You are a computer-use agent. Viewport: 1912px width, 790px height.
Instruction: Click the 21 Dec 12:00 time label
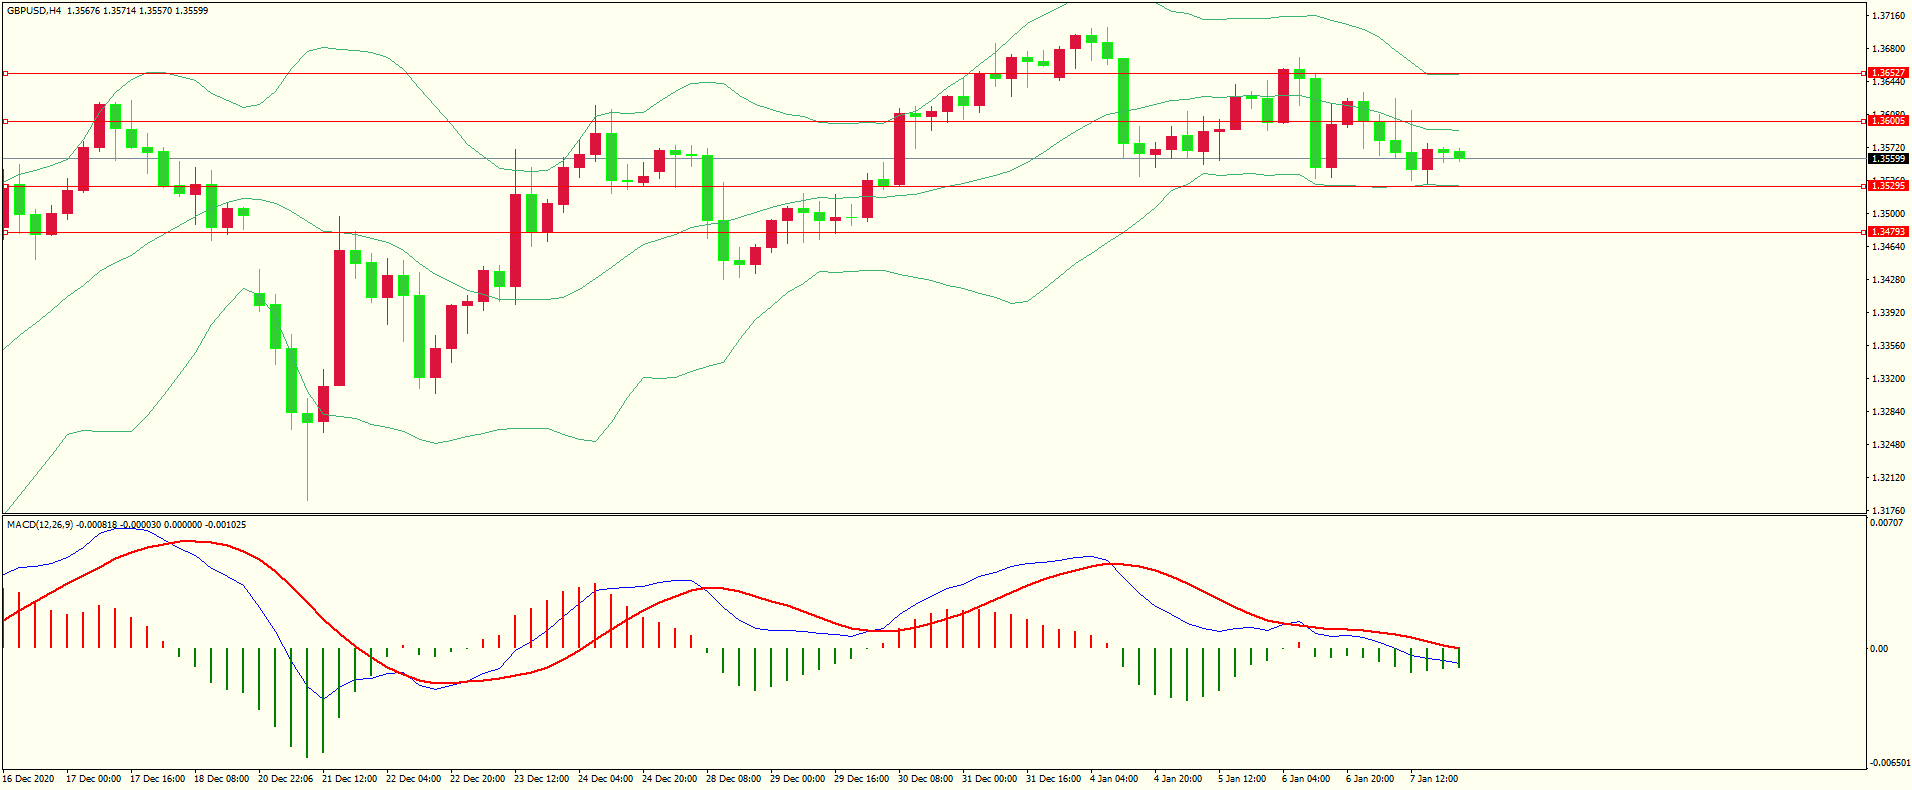point(349,779)
